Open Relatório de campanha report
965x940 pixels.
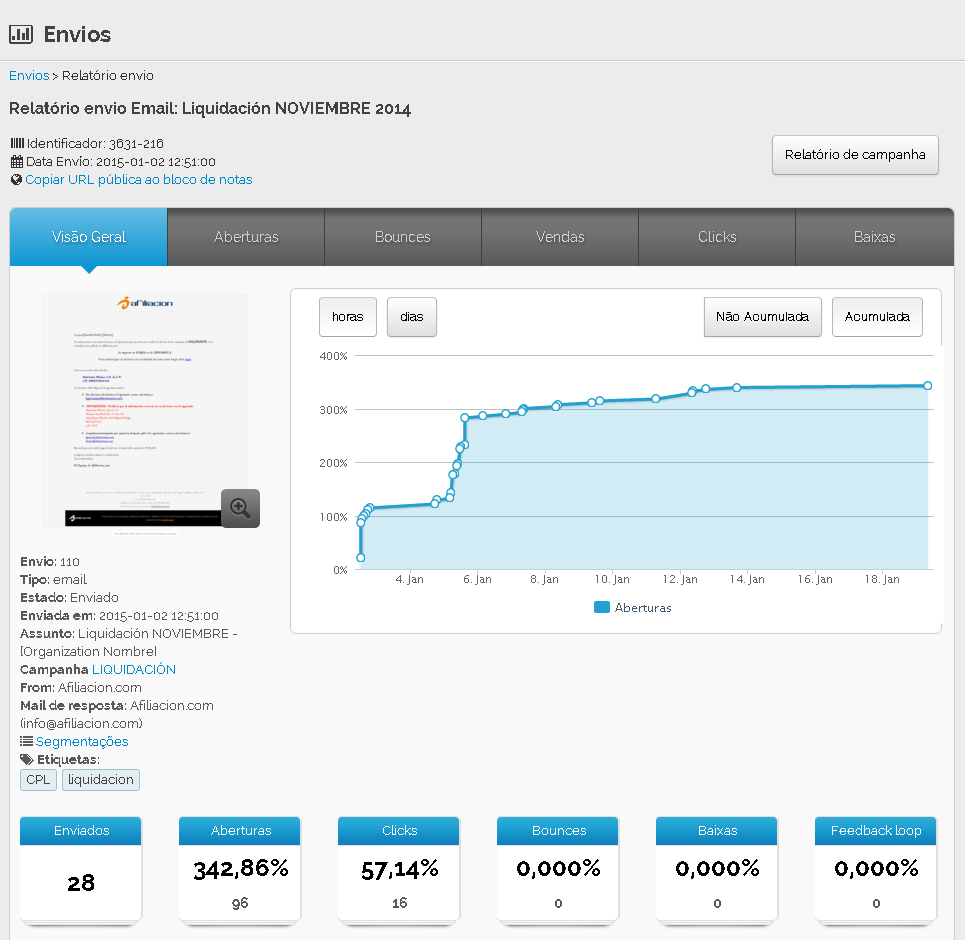[x=855, y=155]
